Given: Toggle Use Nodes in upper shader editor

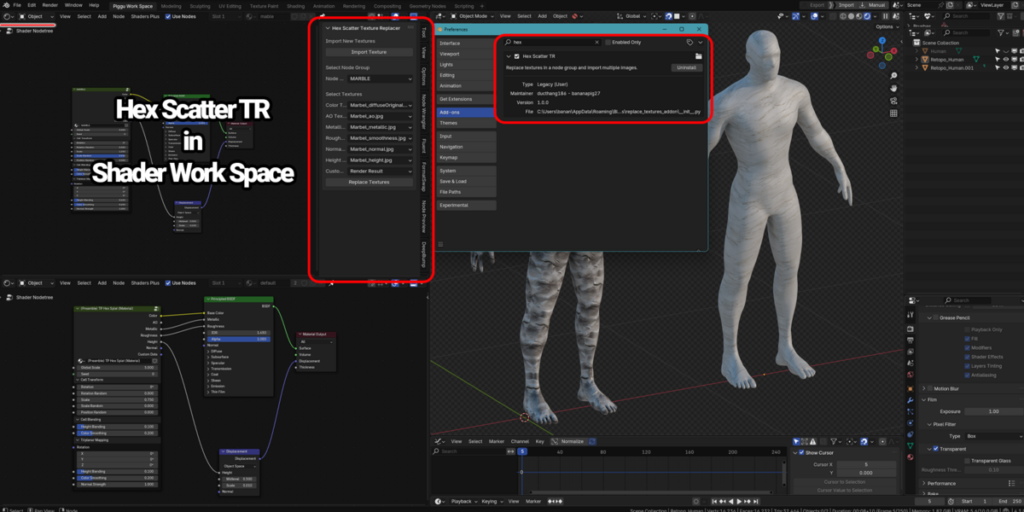Looking at the screenshot, I should click(x=168, y=16).
